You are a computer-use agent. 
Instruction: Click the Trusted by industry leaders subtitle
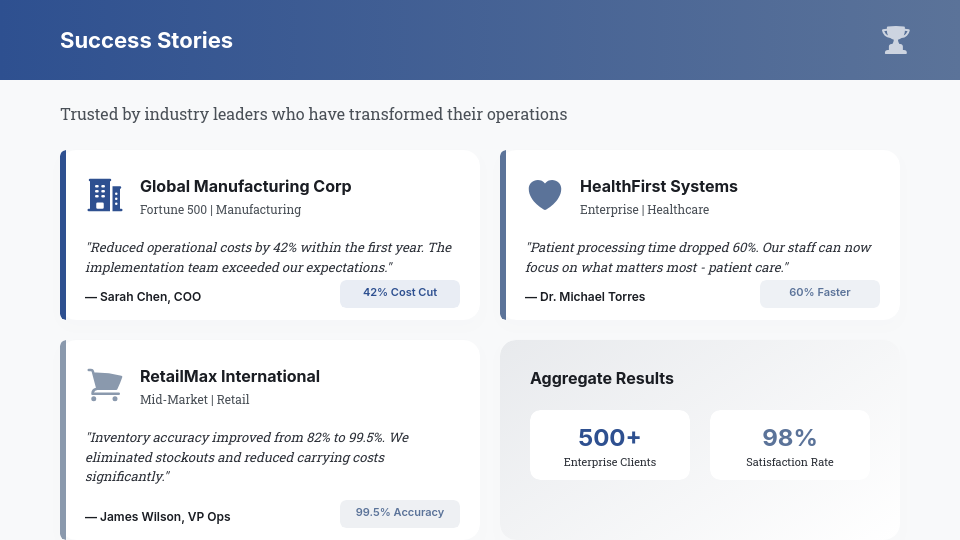[314, 114]
